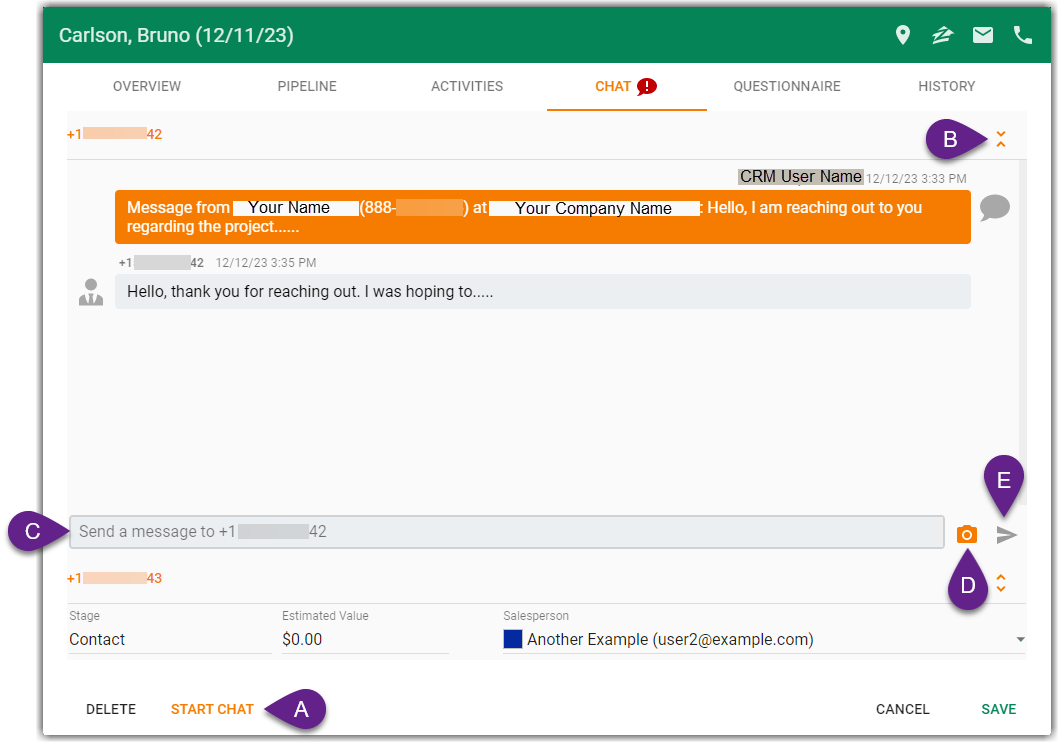The height and width of the screenshot is (743, 1059).
Task: Click the START CHAT button
Action: (212, 709)
